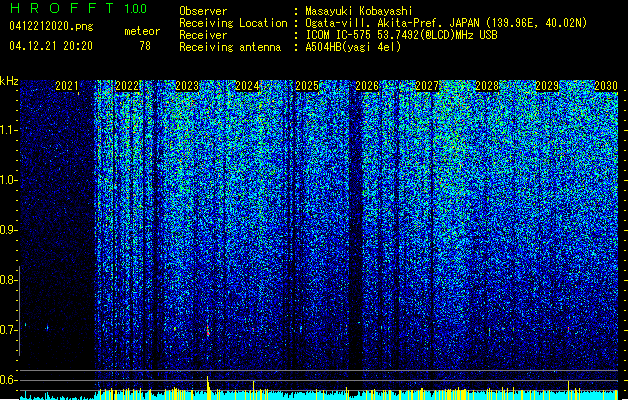This screenshot has height=400, width=629.
Task: Click the Observer label
Action: pyautogui.click(x=203, y=11)
